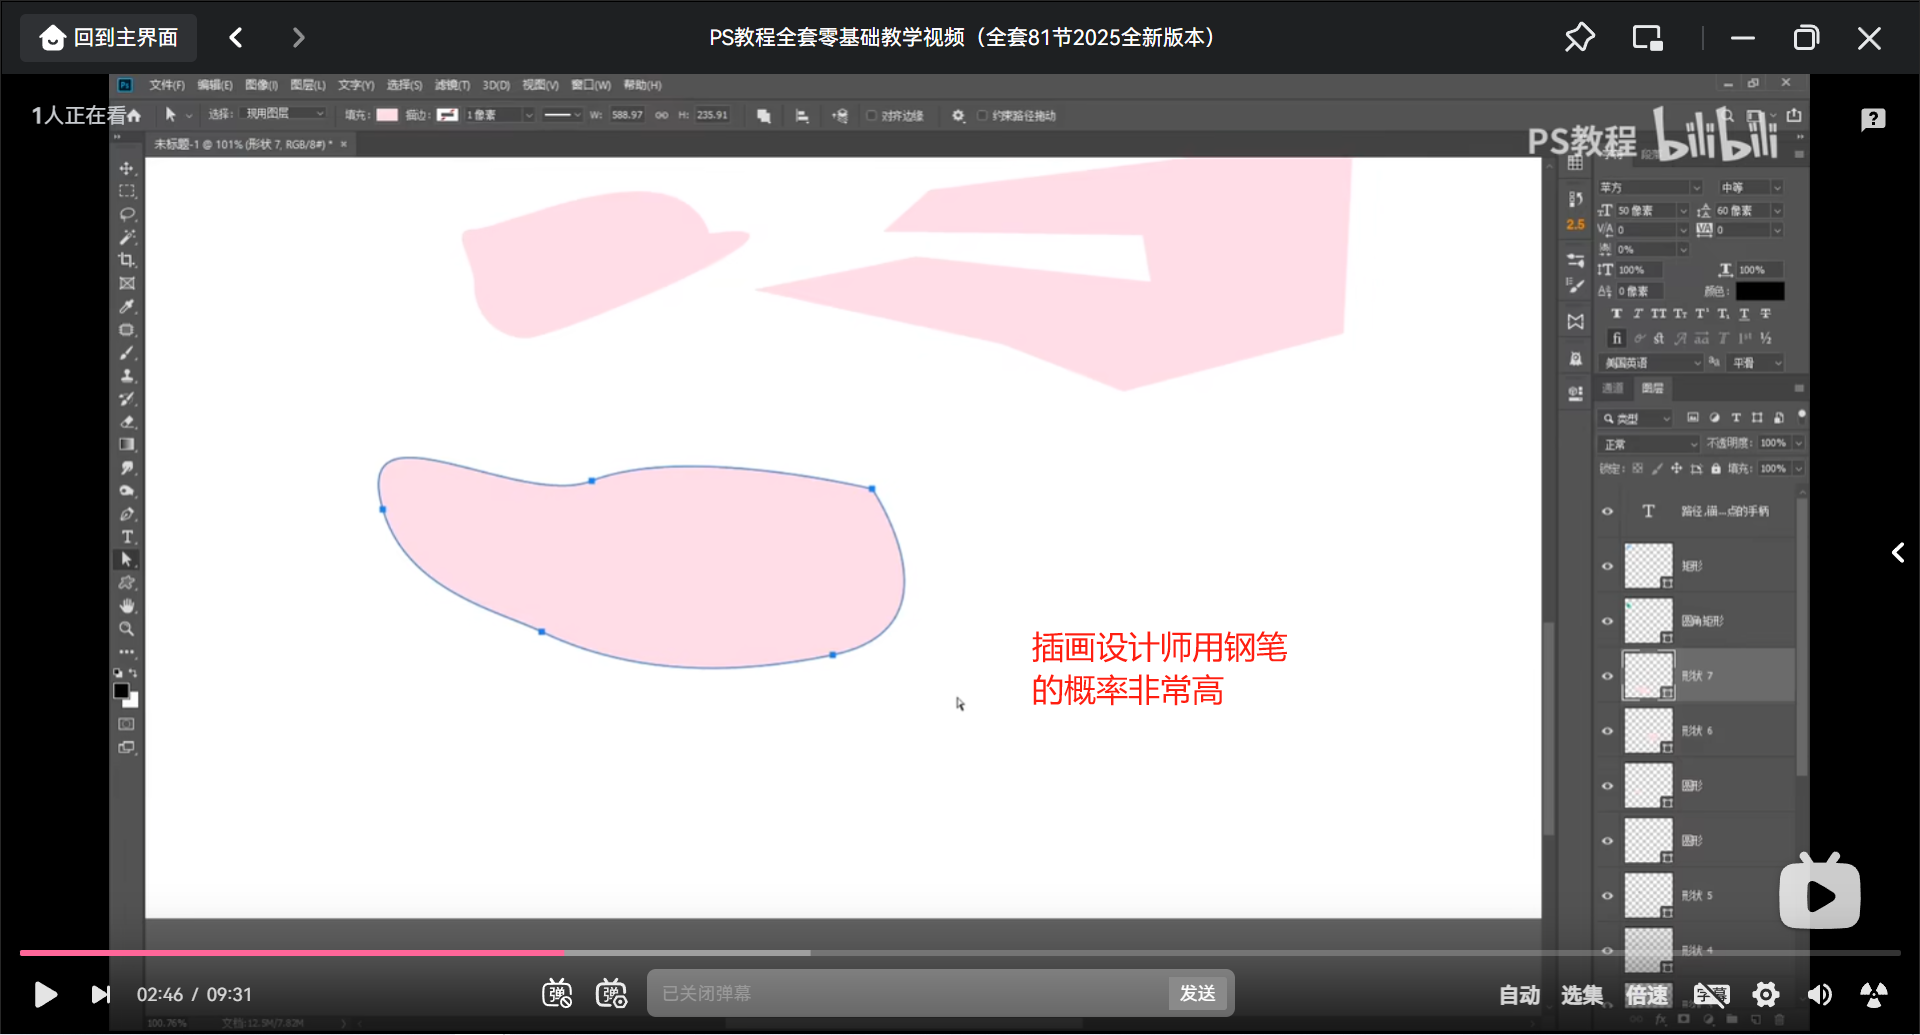Toggle danmaku display on or off
The height and width of the screenshot is (1035, 1920).
(x=557, y=994)
